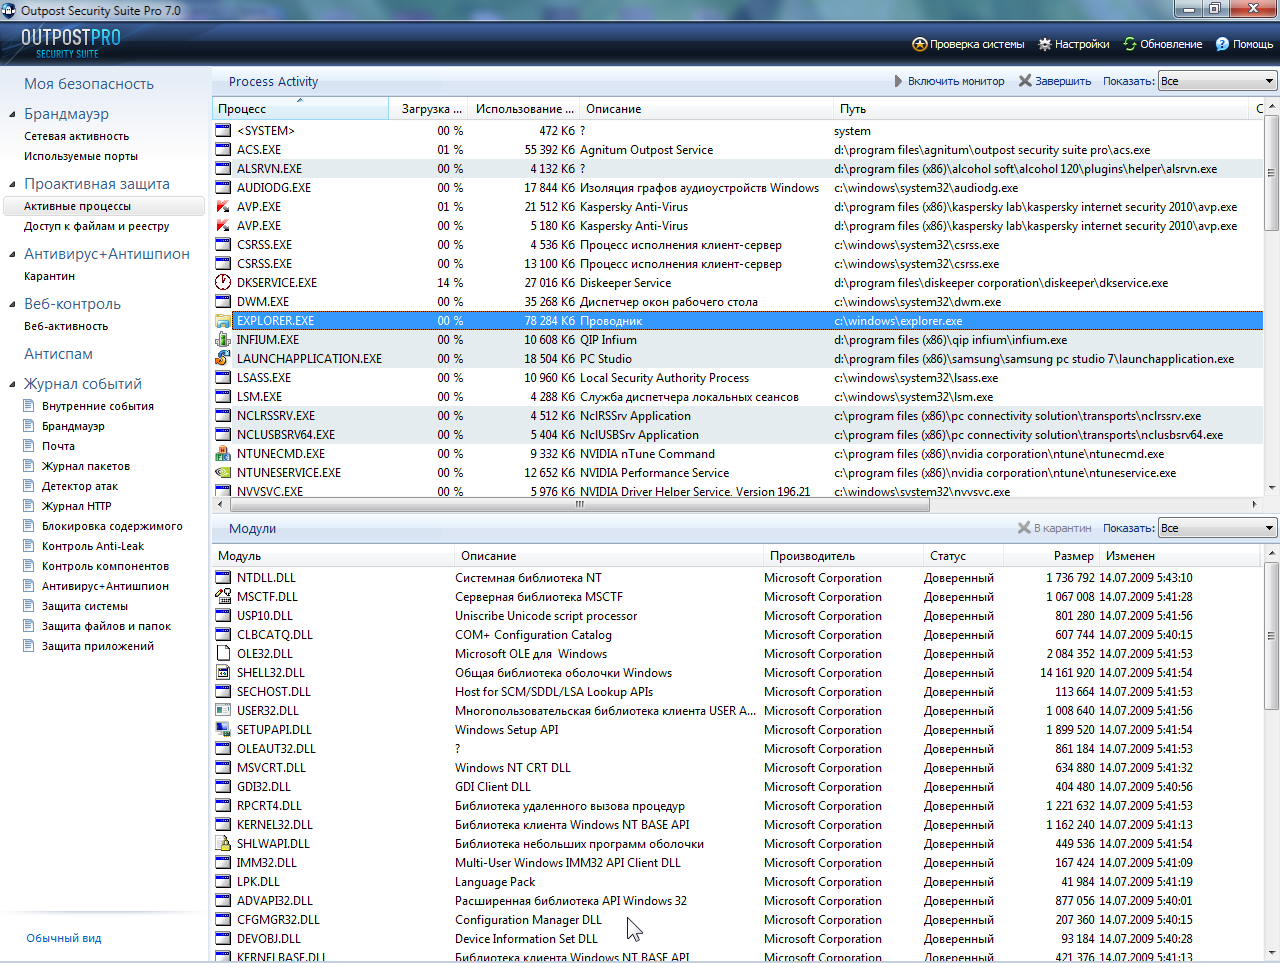The image size is (1280, 963).
Task: Open the Антиспам section
Action: tap(59, 354)
